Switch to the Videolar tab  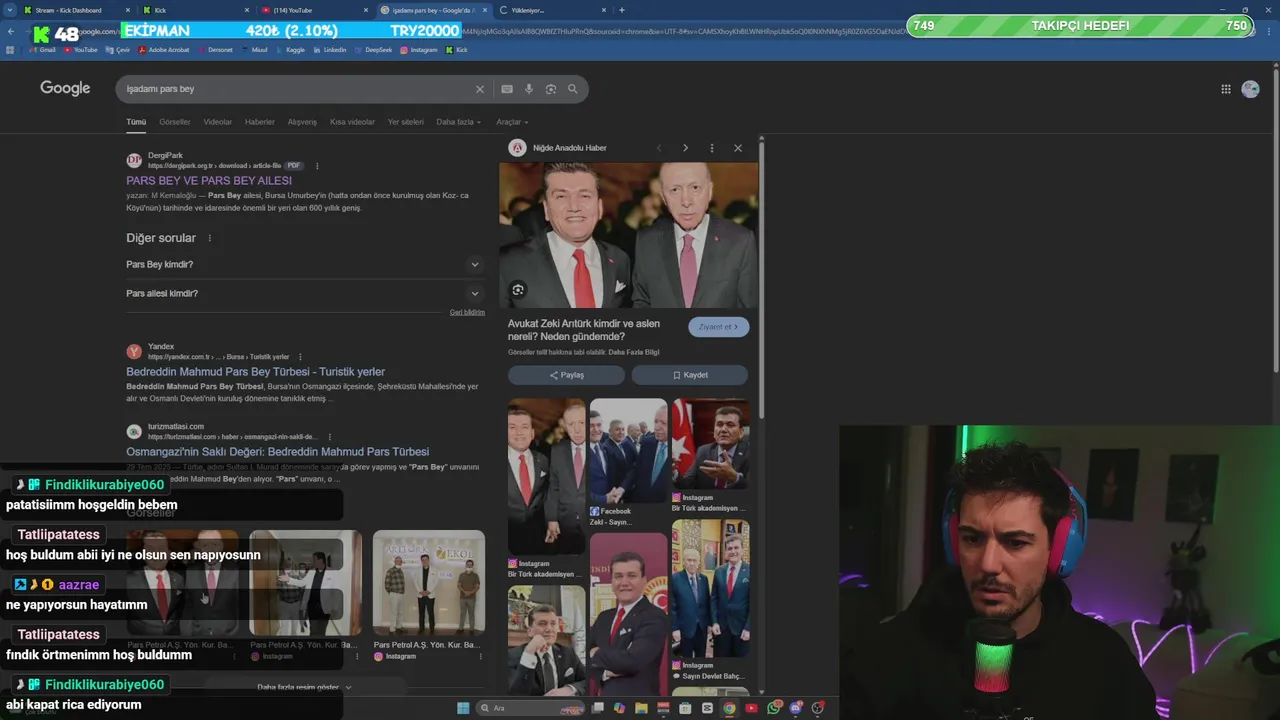click(217, 122)
